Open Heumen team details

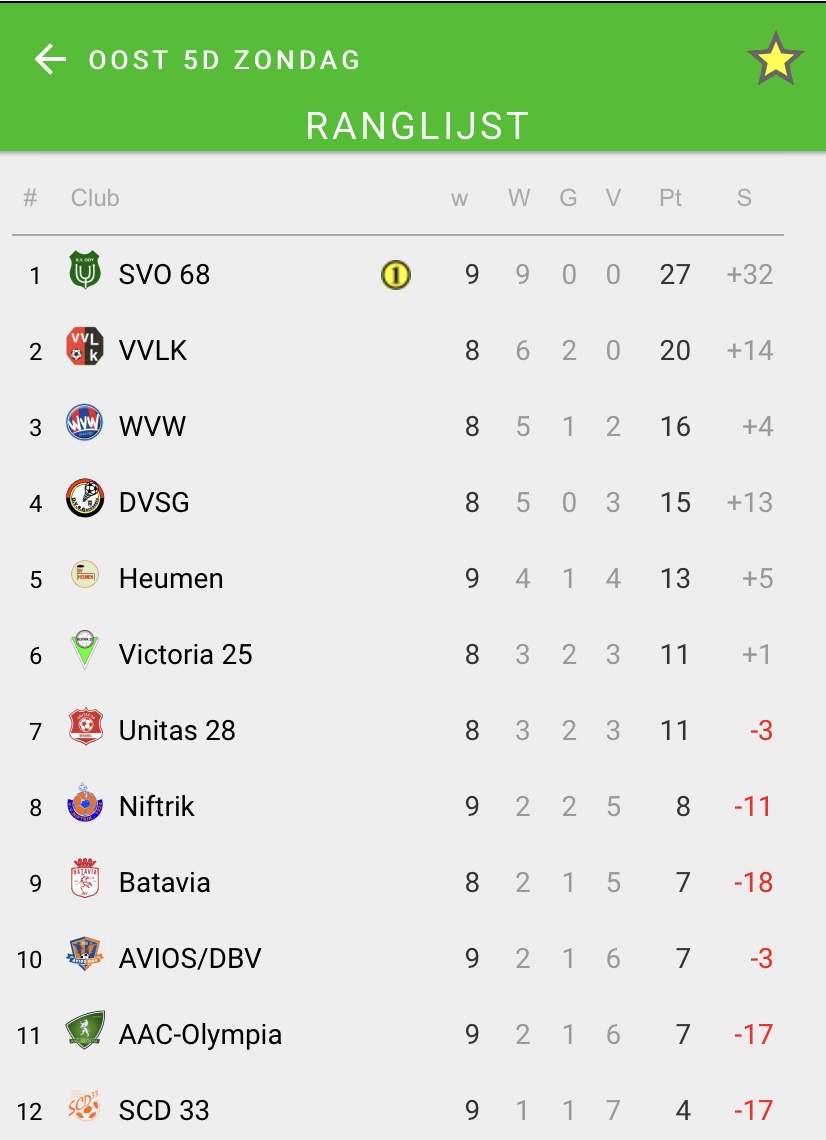click(x=170, y=578)
